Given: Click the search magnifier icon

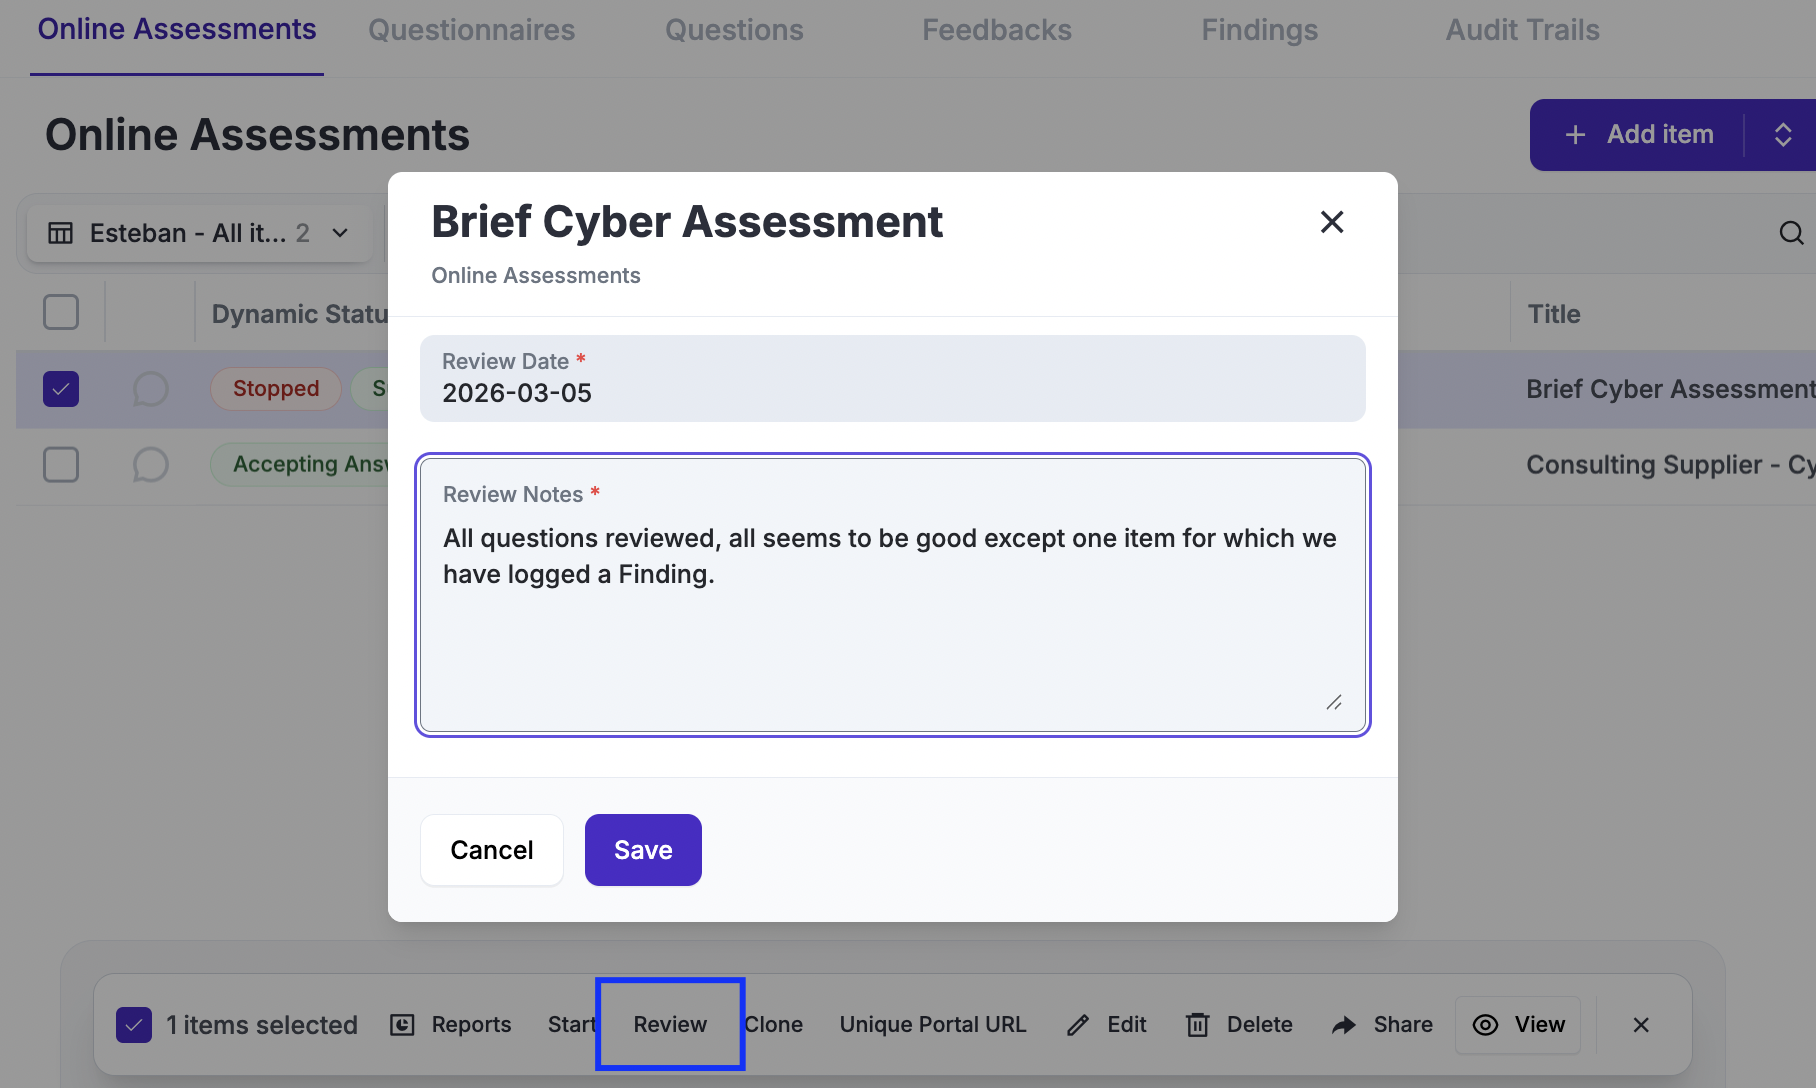Looking at the screenshot, I should [1791, 233].
